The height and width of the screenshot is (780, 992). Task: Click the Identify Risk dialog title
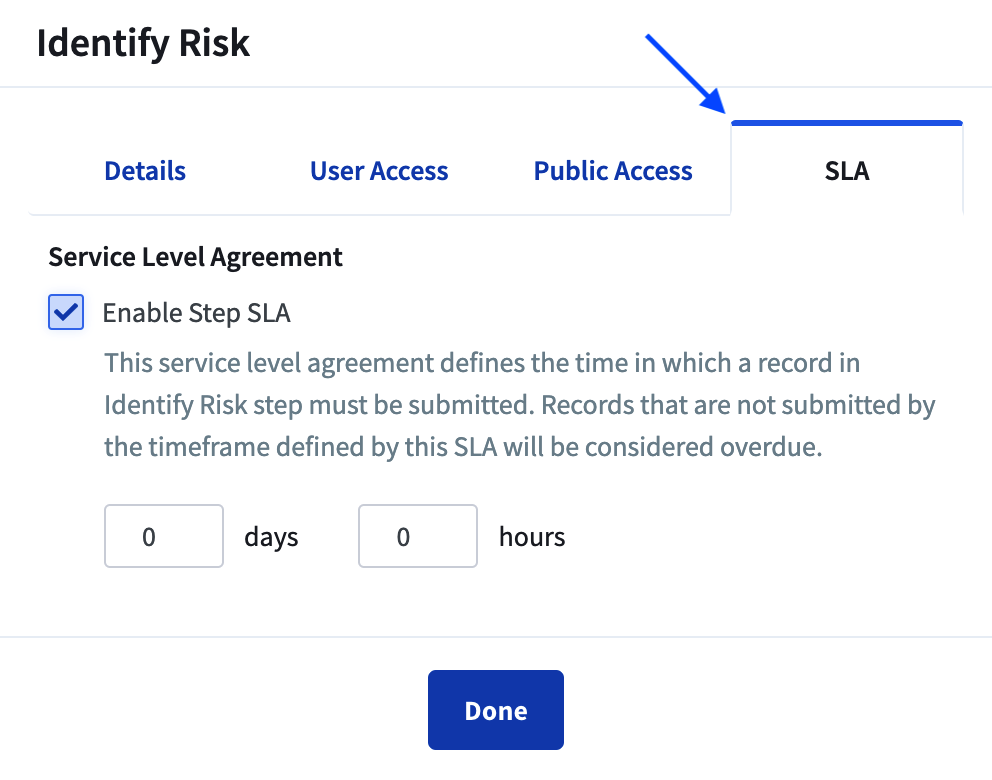(143, 44)
